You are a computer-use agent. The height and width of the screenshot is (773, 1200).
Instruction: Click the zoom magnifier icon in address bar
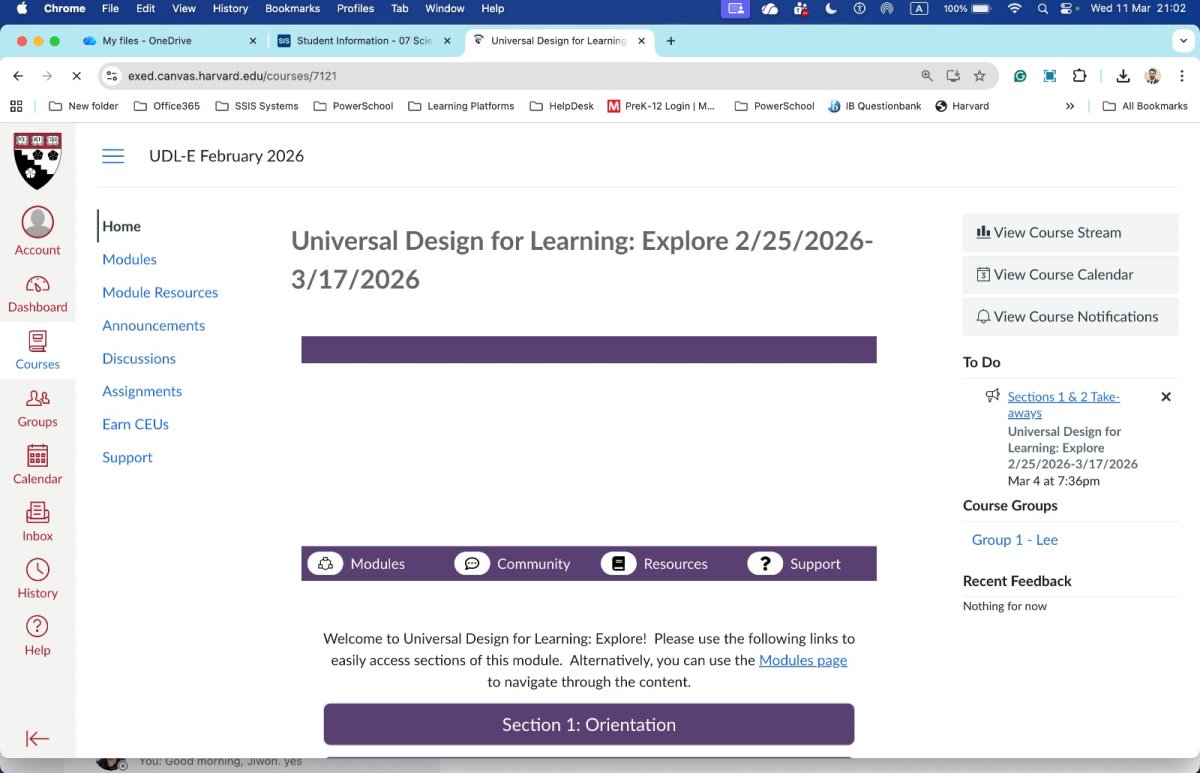pyautogui.click(x=927, y=75)
